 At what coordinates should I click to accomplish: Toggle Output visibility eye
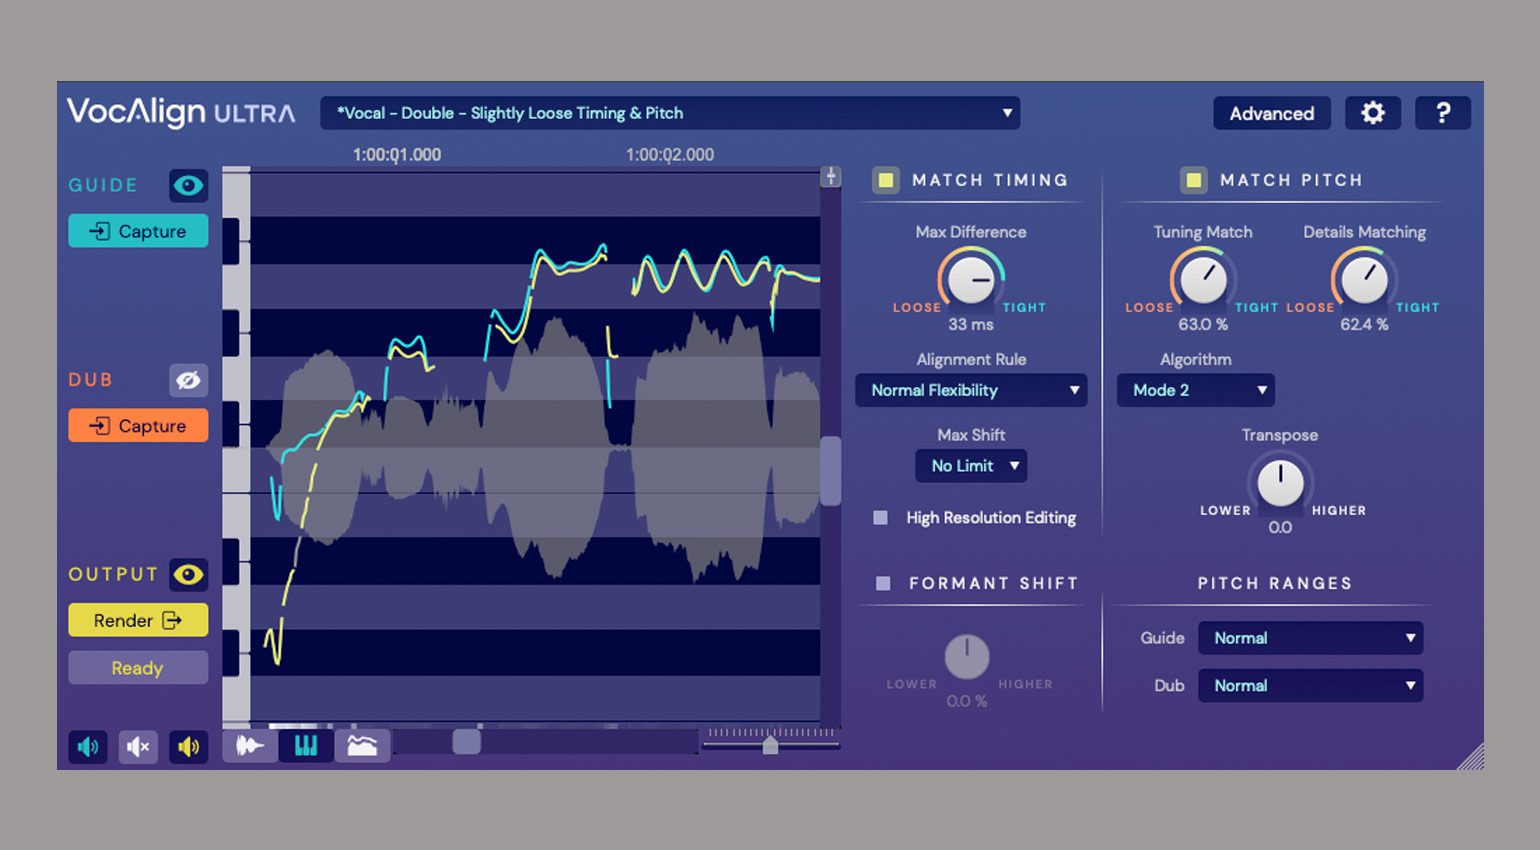tap(188, 574)
